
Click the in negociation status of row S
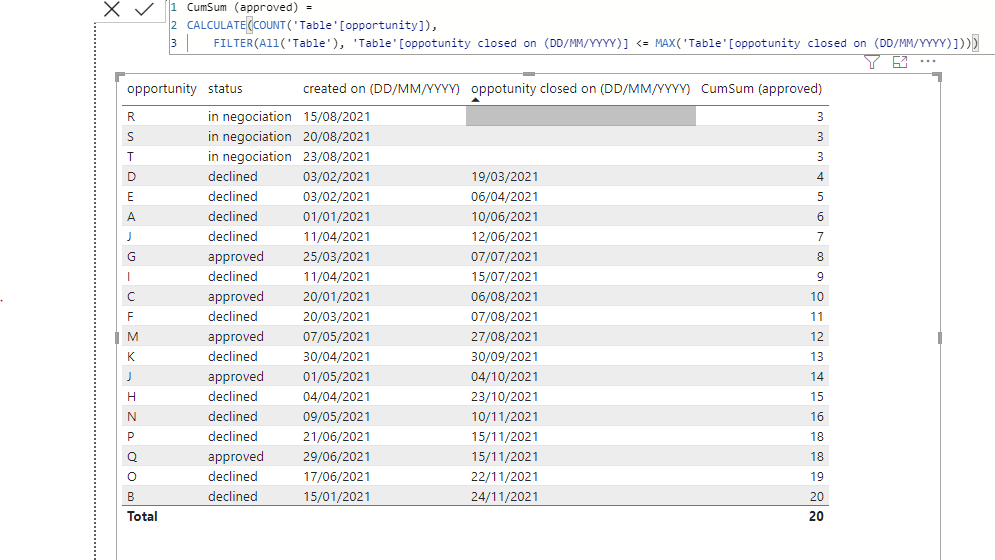250,137
